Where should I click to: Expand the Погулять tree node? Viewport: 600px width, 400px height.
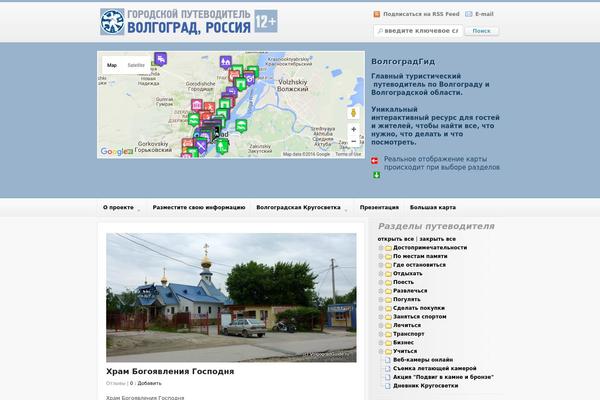point(381,300)
